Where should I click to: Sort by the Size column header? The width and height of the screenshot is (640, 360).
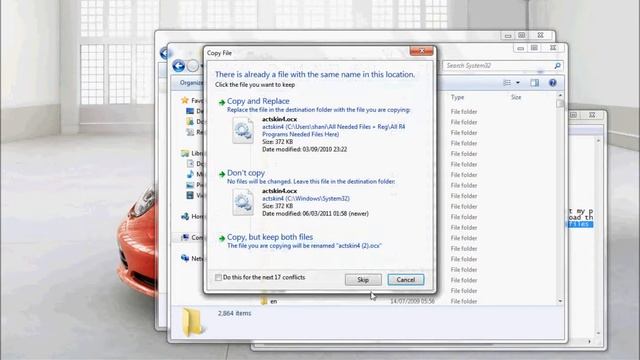pyautogui.click(x=516, y=97)
